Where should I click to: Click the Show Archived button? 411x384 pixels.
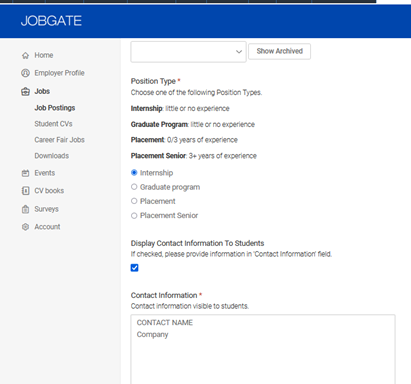click(x=280, y=51)
